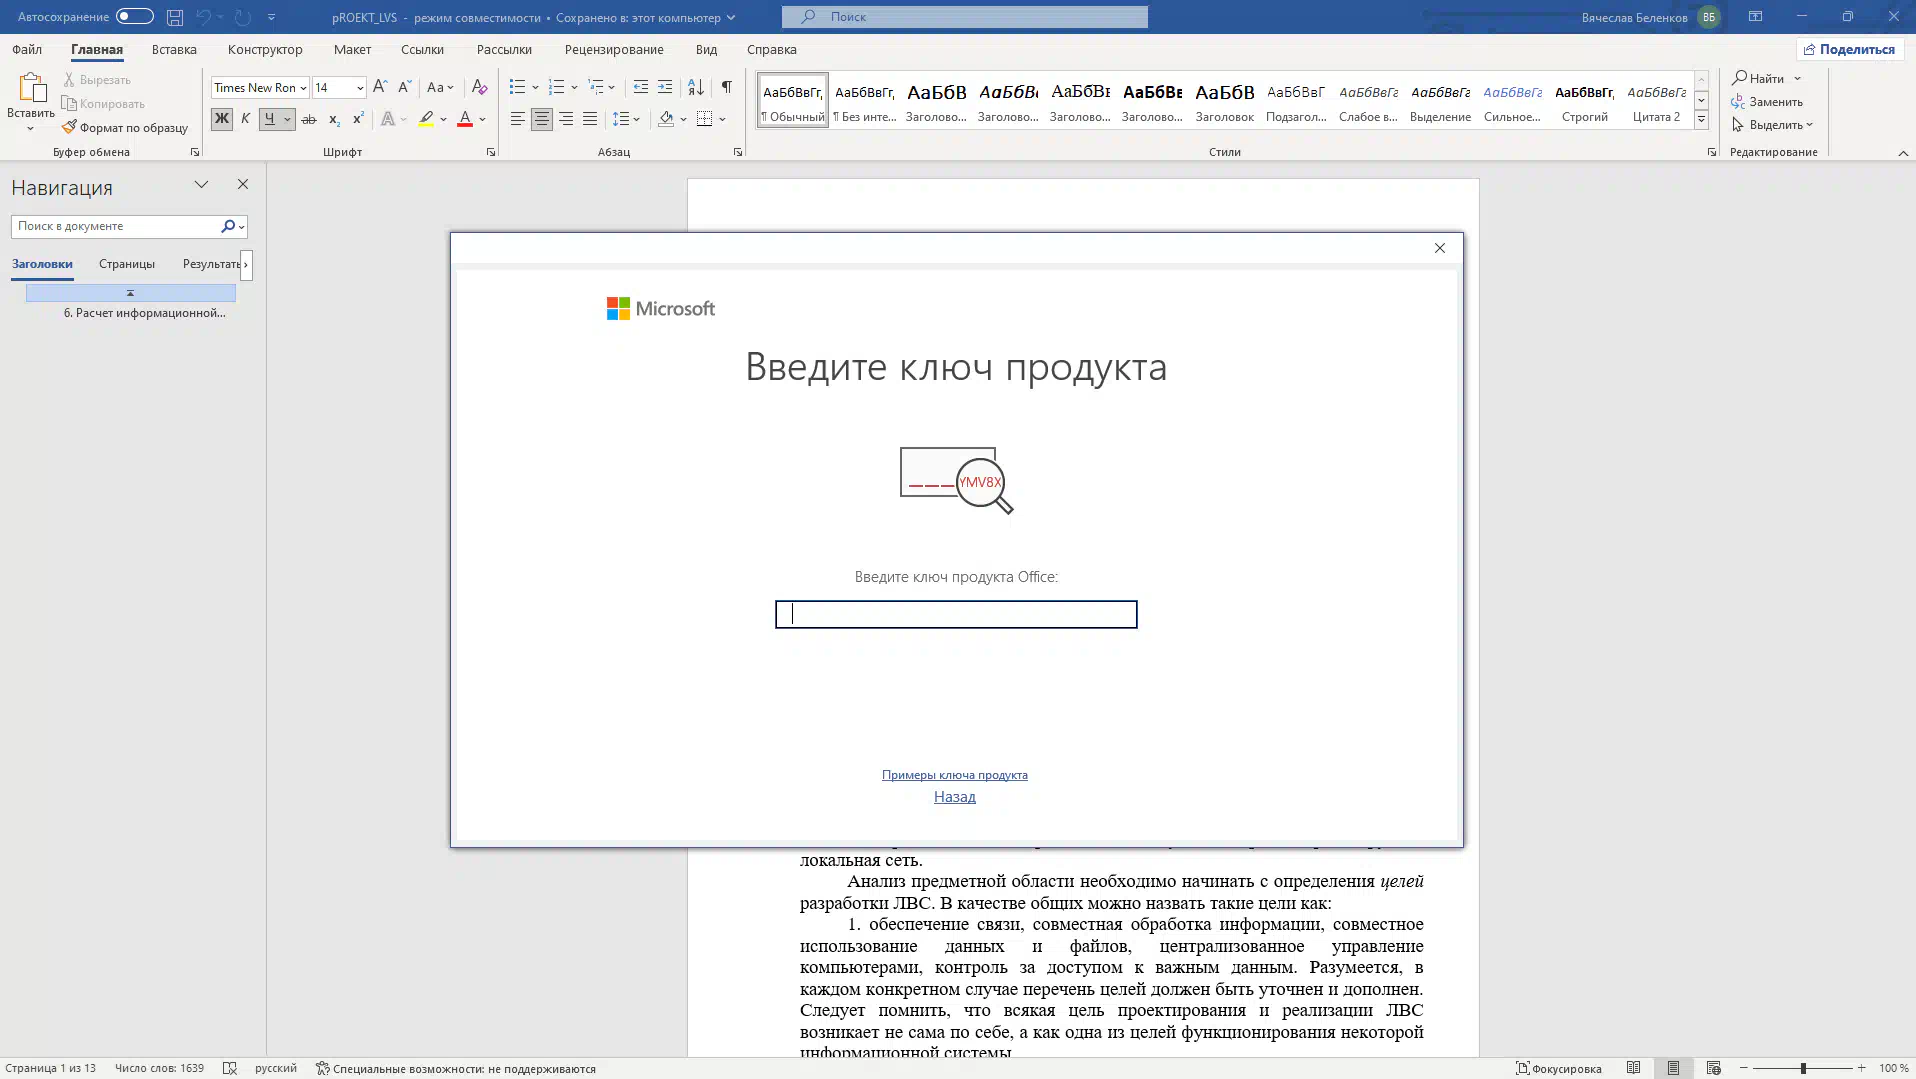Close the product key dialog

1440,248
